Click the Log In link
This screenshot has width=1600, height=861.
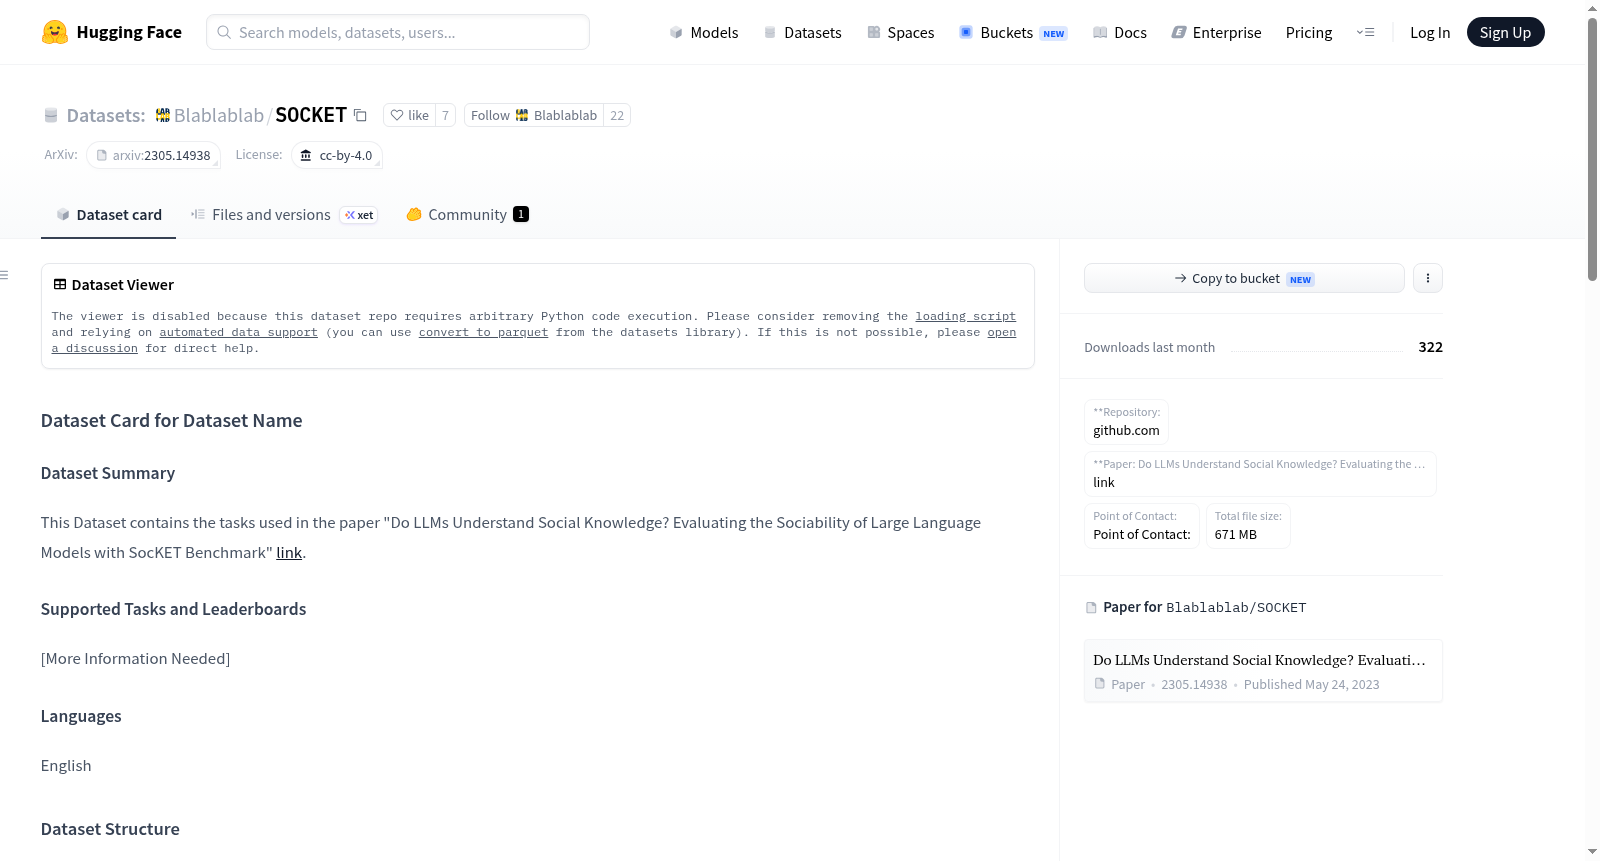click(1430, 33)
